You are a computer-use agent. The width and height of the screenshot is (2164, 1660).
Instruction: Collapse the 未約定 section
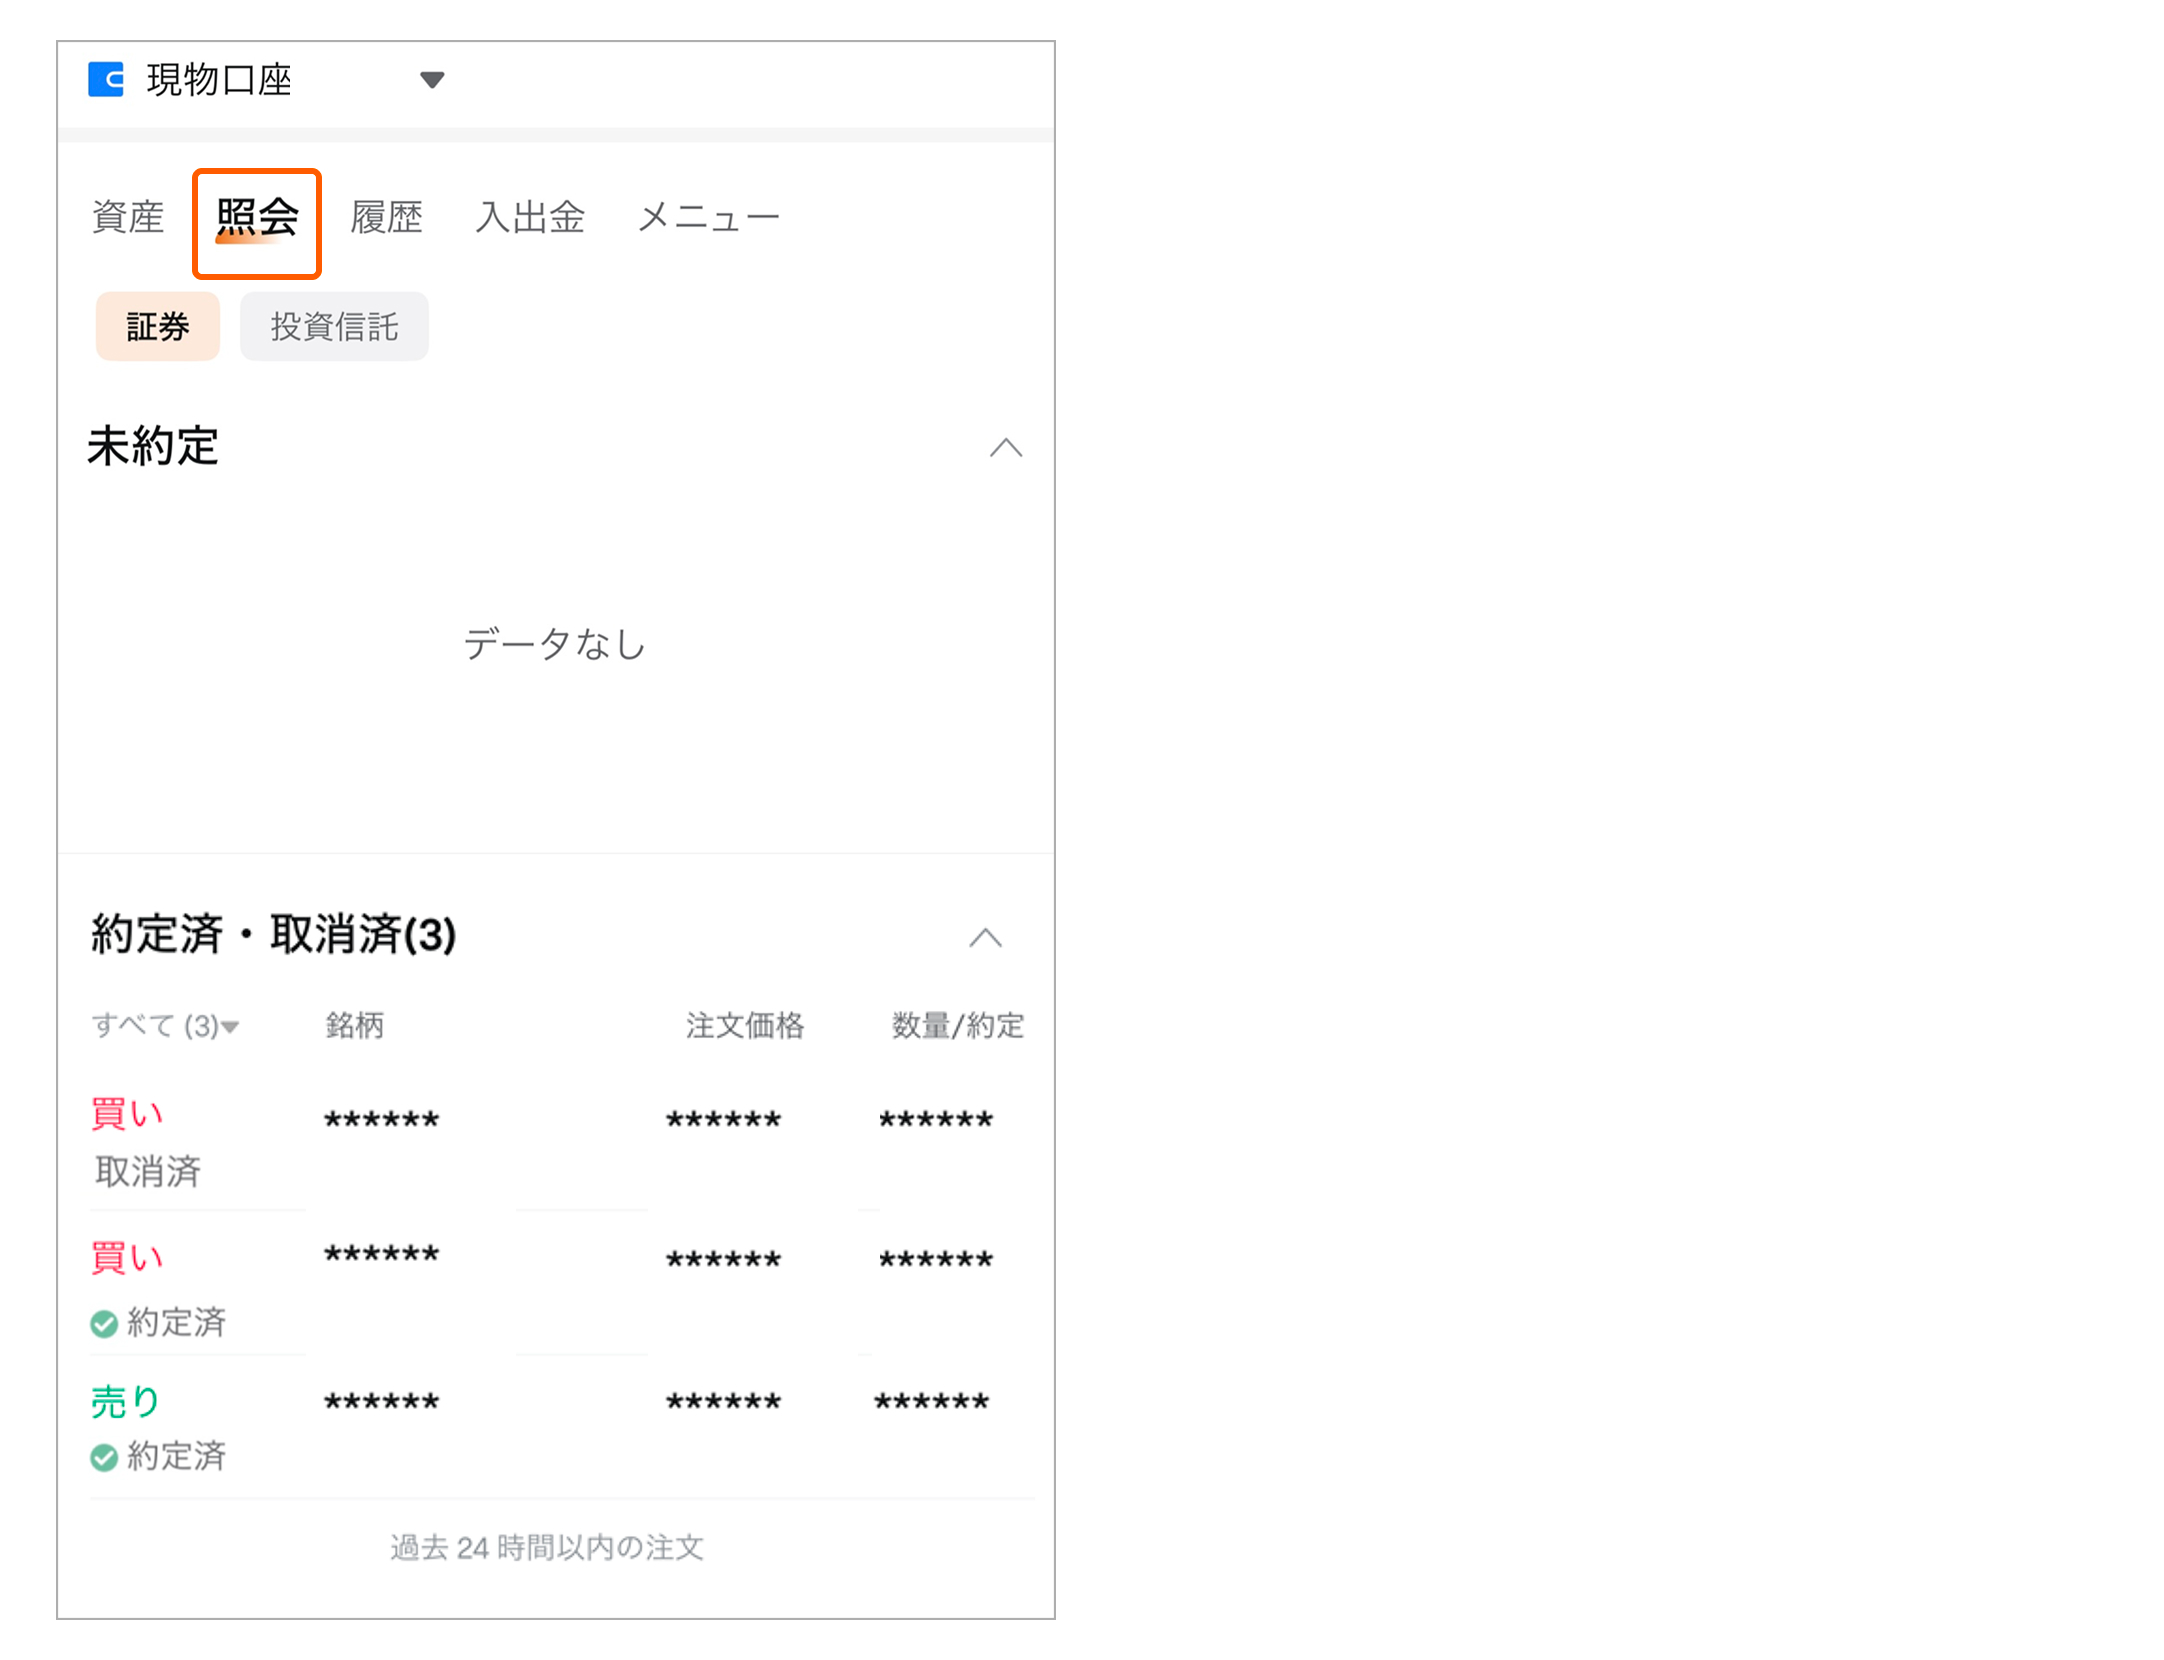(1008, 449)
